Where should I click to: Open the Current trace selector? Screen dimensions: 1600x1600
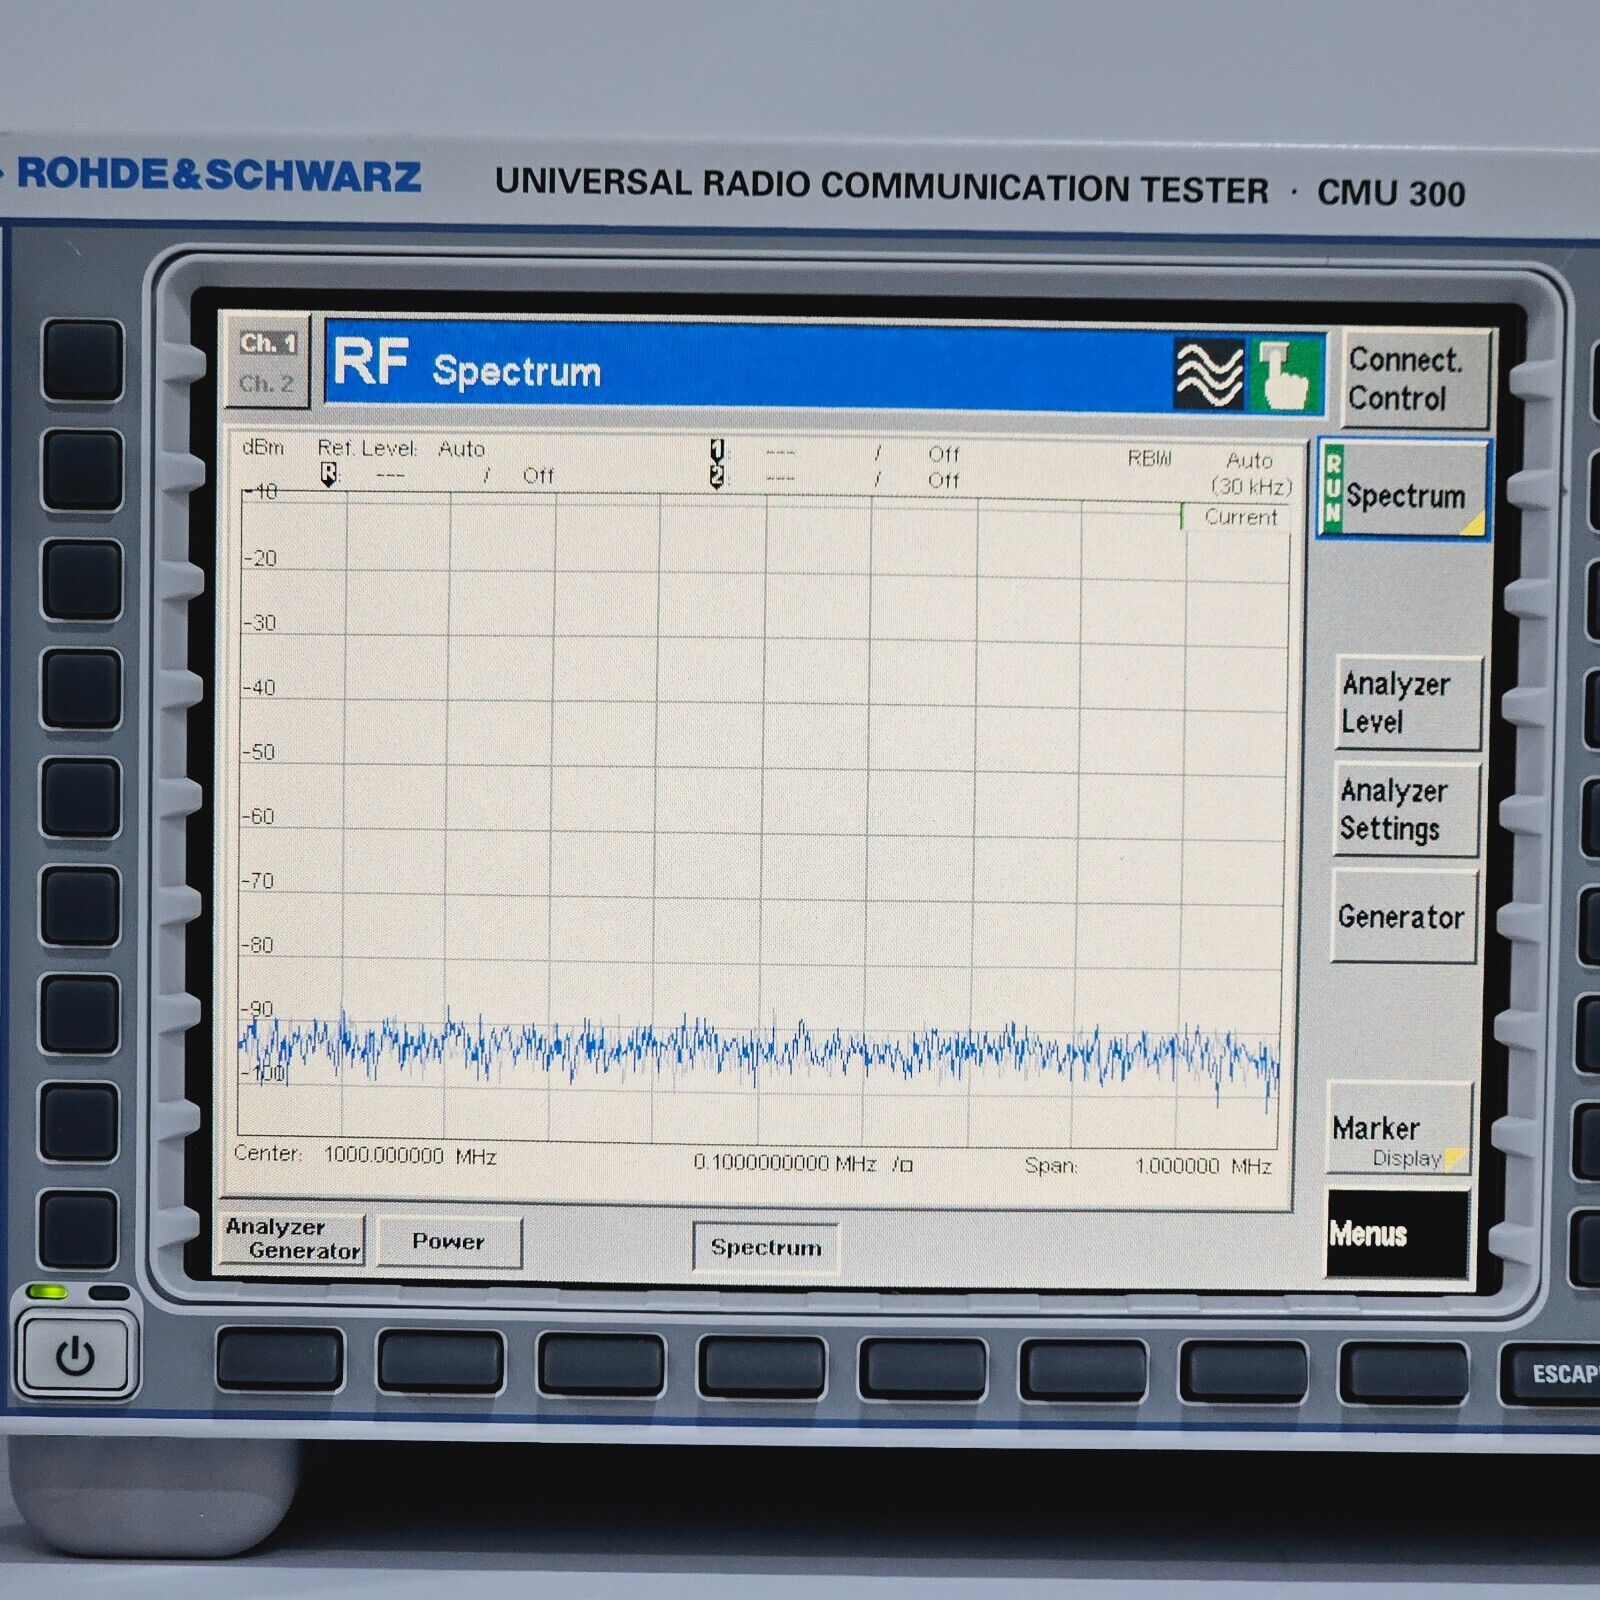pyautogui.click(x=1240, y=517)
